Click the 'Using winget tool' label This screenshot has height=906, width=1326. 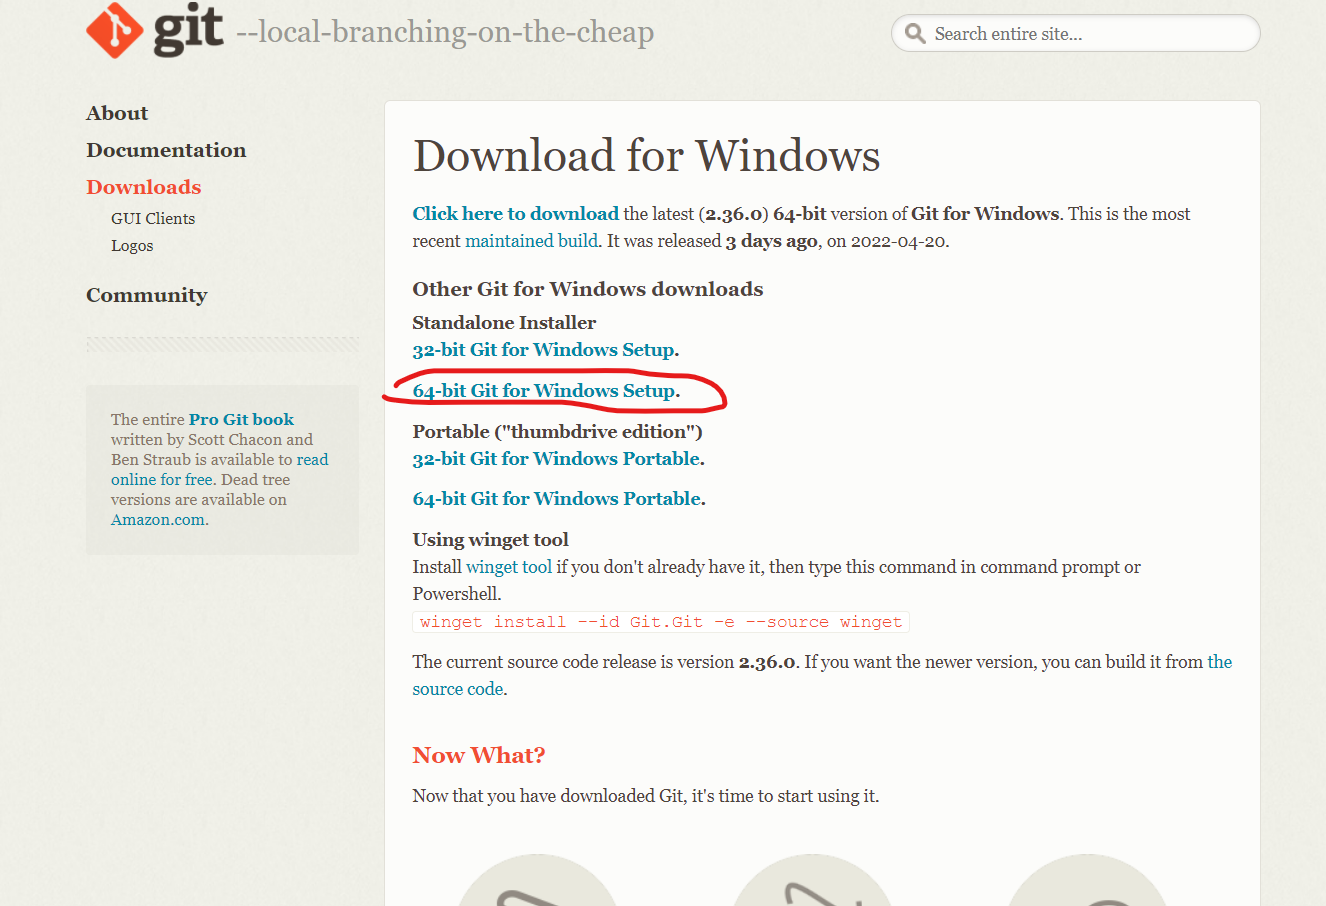pos(490,540)
